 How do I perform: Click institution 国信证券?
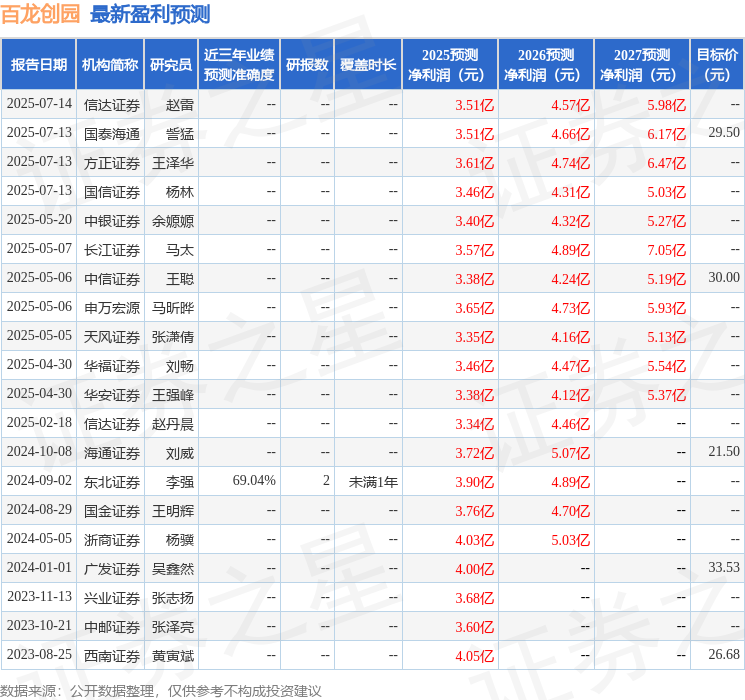[x=112, y=192]
